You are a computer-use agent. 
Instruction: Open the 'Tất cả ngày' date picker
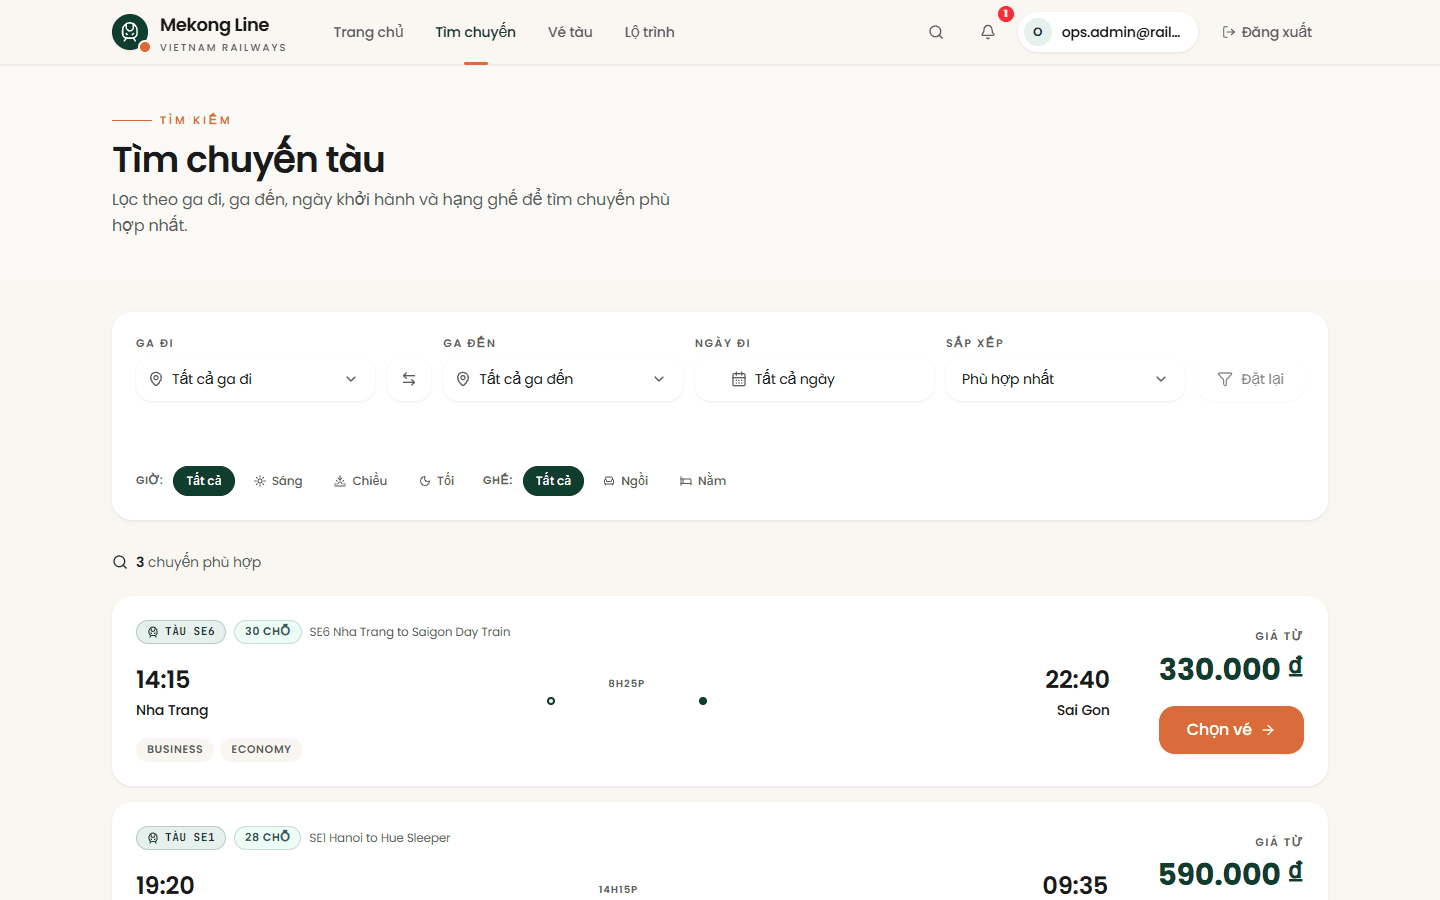(814, 379)
